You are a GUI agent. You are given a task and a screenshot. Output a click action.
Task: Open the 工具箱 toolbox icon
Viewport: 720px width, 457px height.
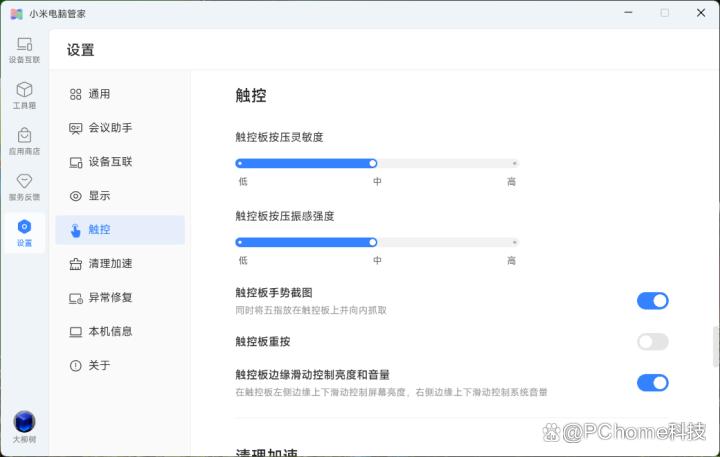click(x=24, y=94)
